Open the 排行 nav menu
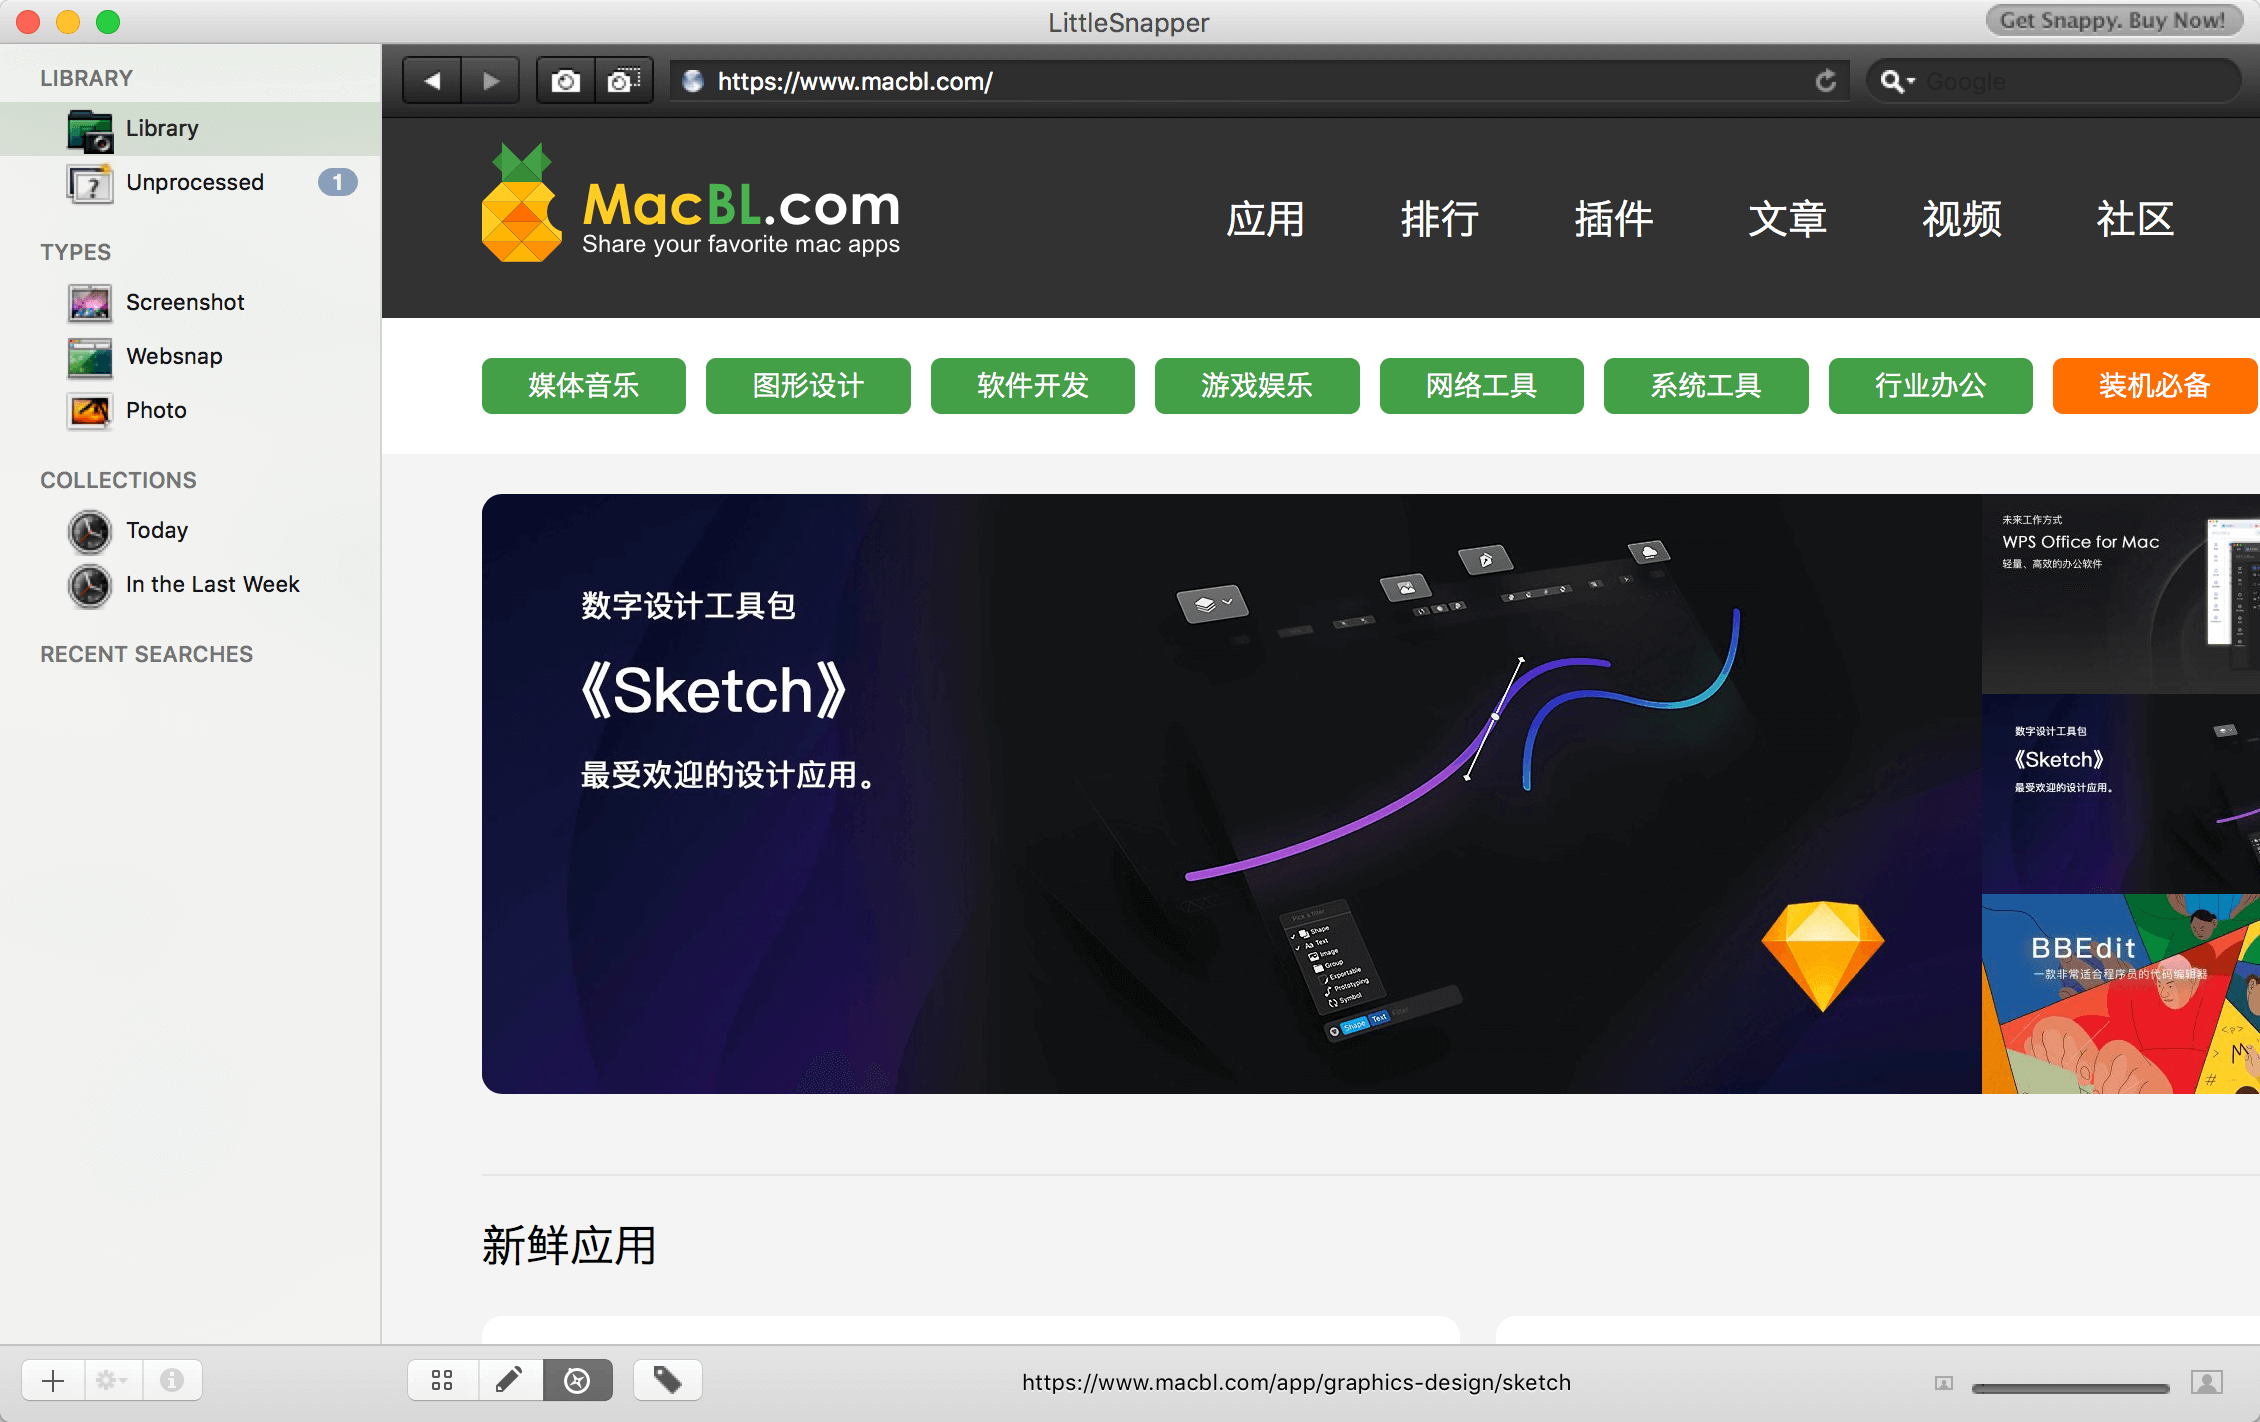The height and width of the screenshot is (1422, 2260). [1439, 219]
